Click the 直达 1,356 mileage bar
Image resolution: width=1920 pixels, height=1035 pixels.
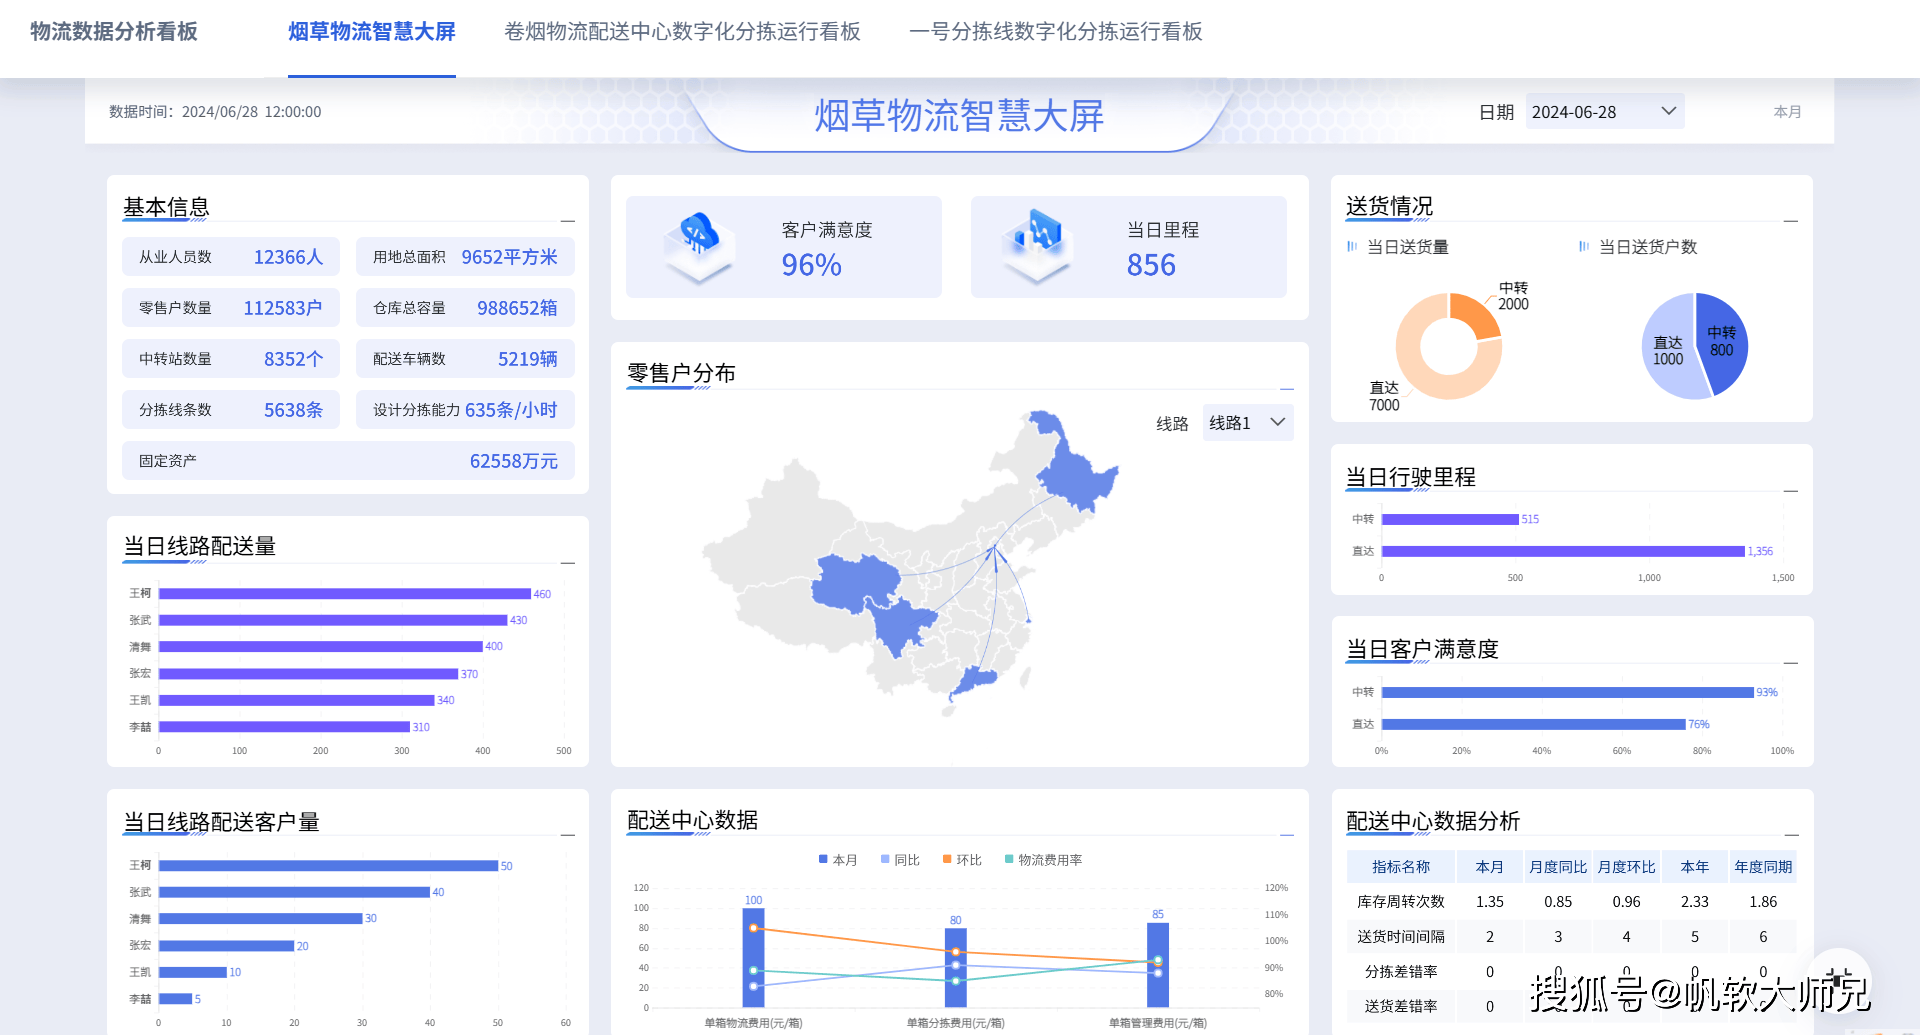click(1563, 551)
